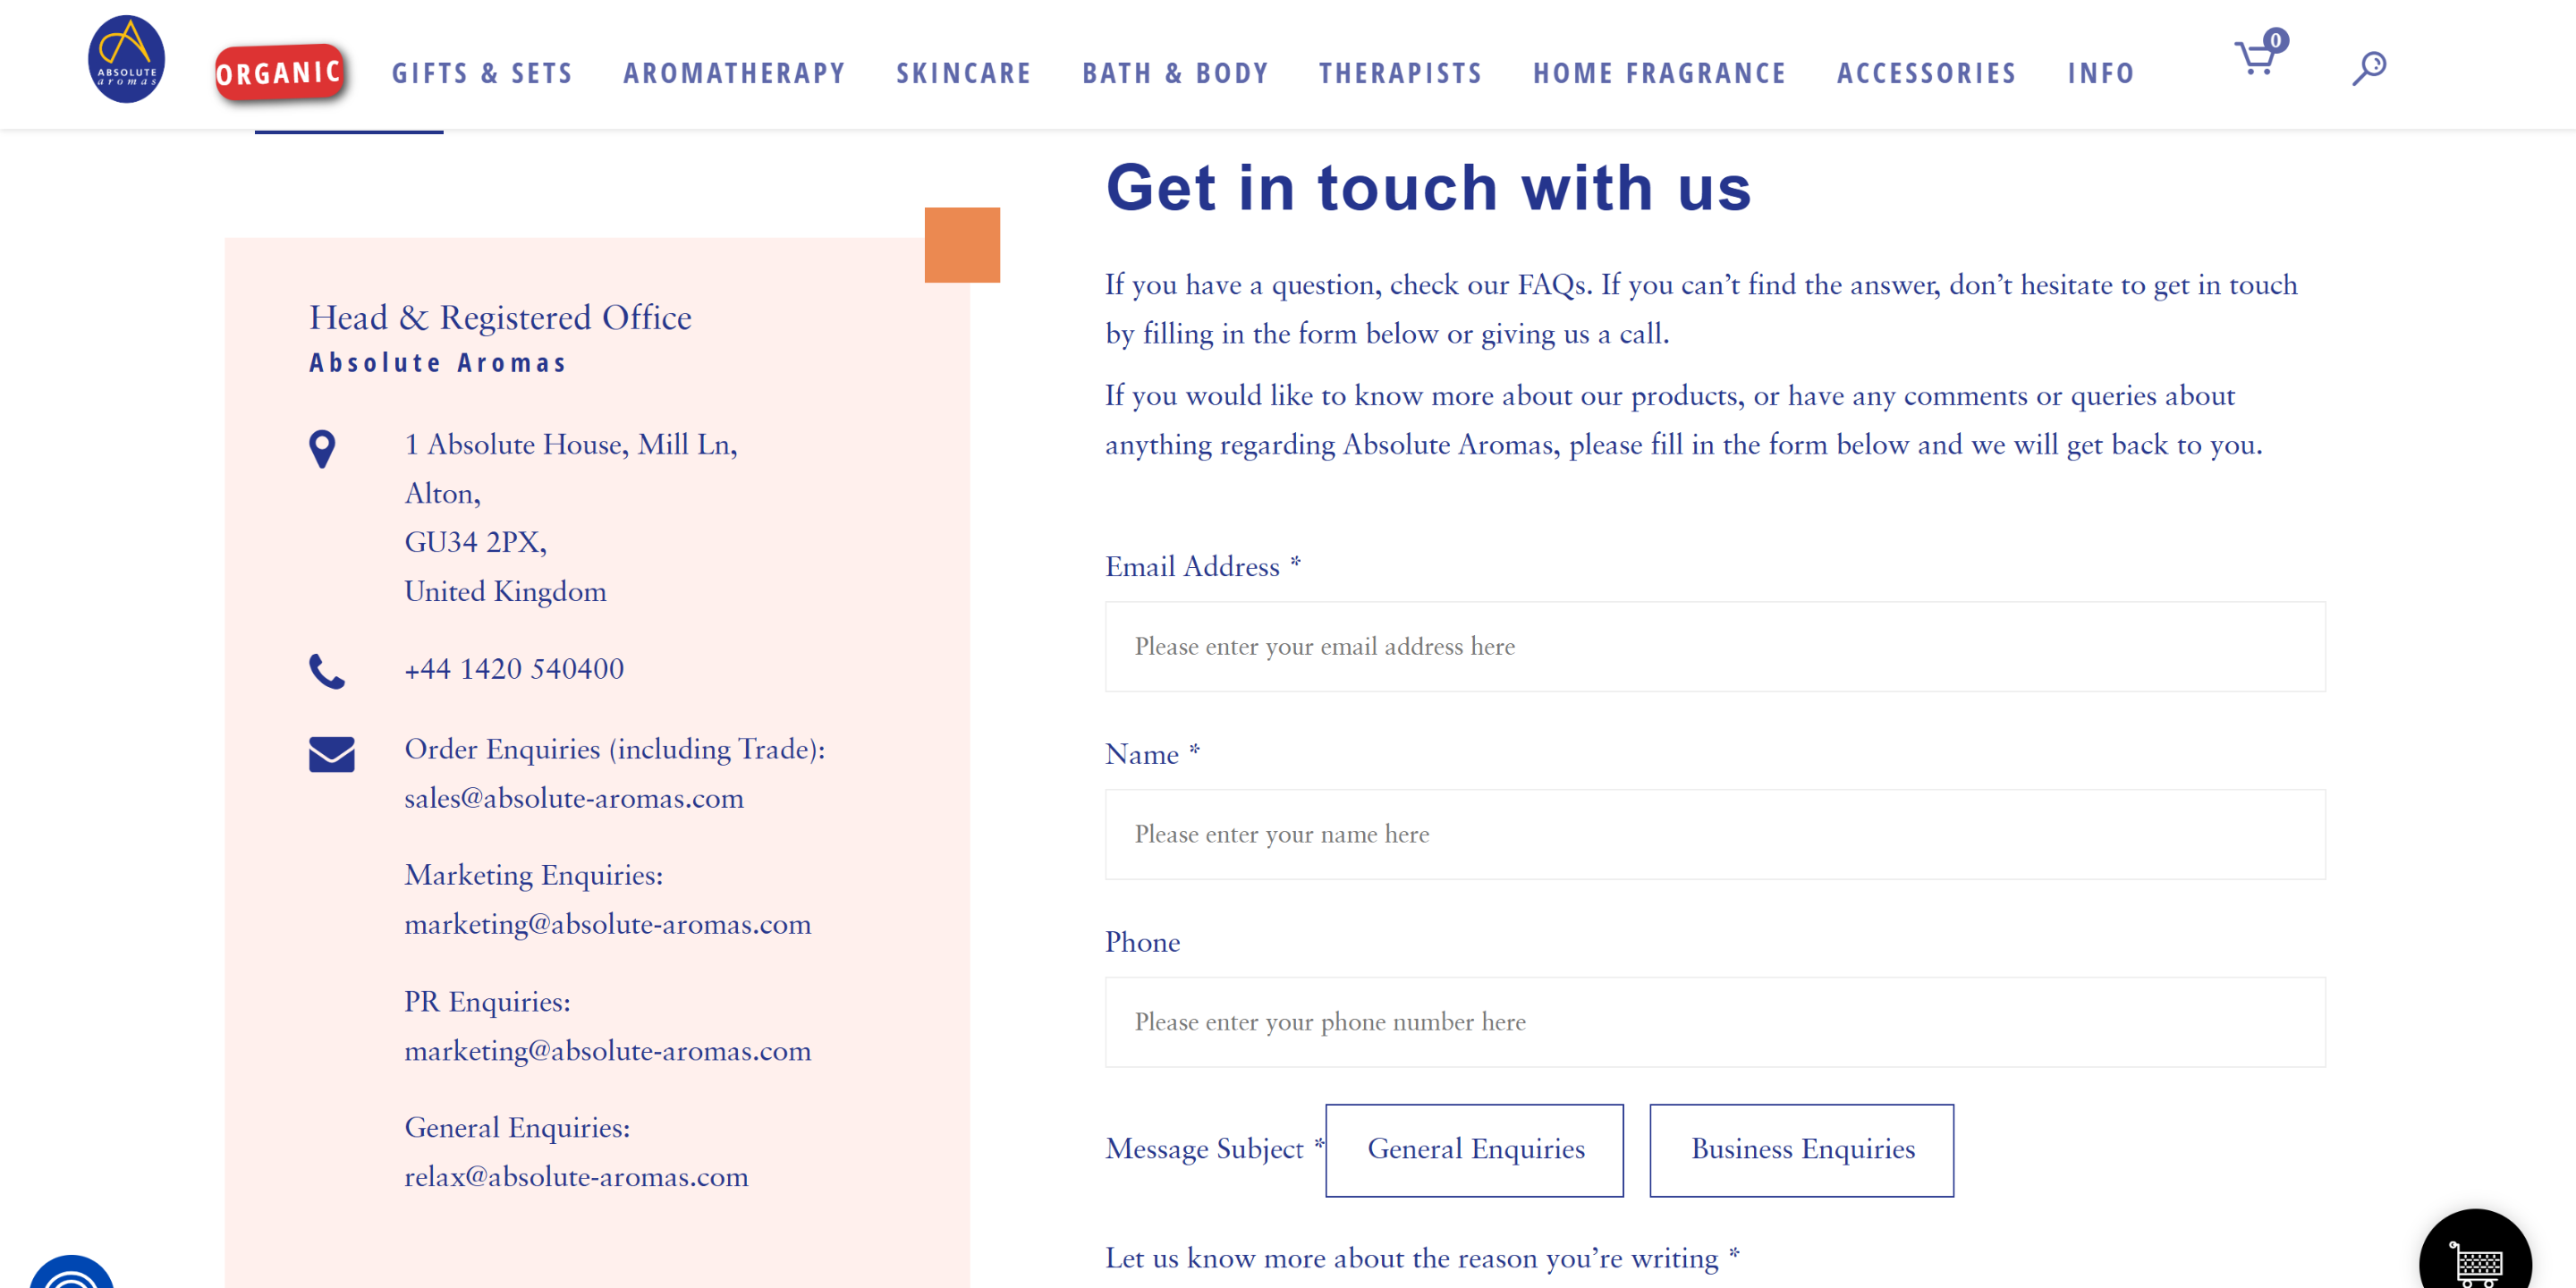Open the Organic menu badge
Screen dimensions: 2576x1288
click(280, 72)
